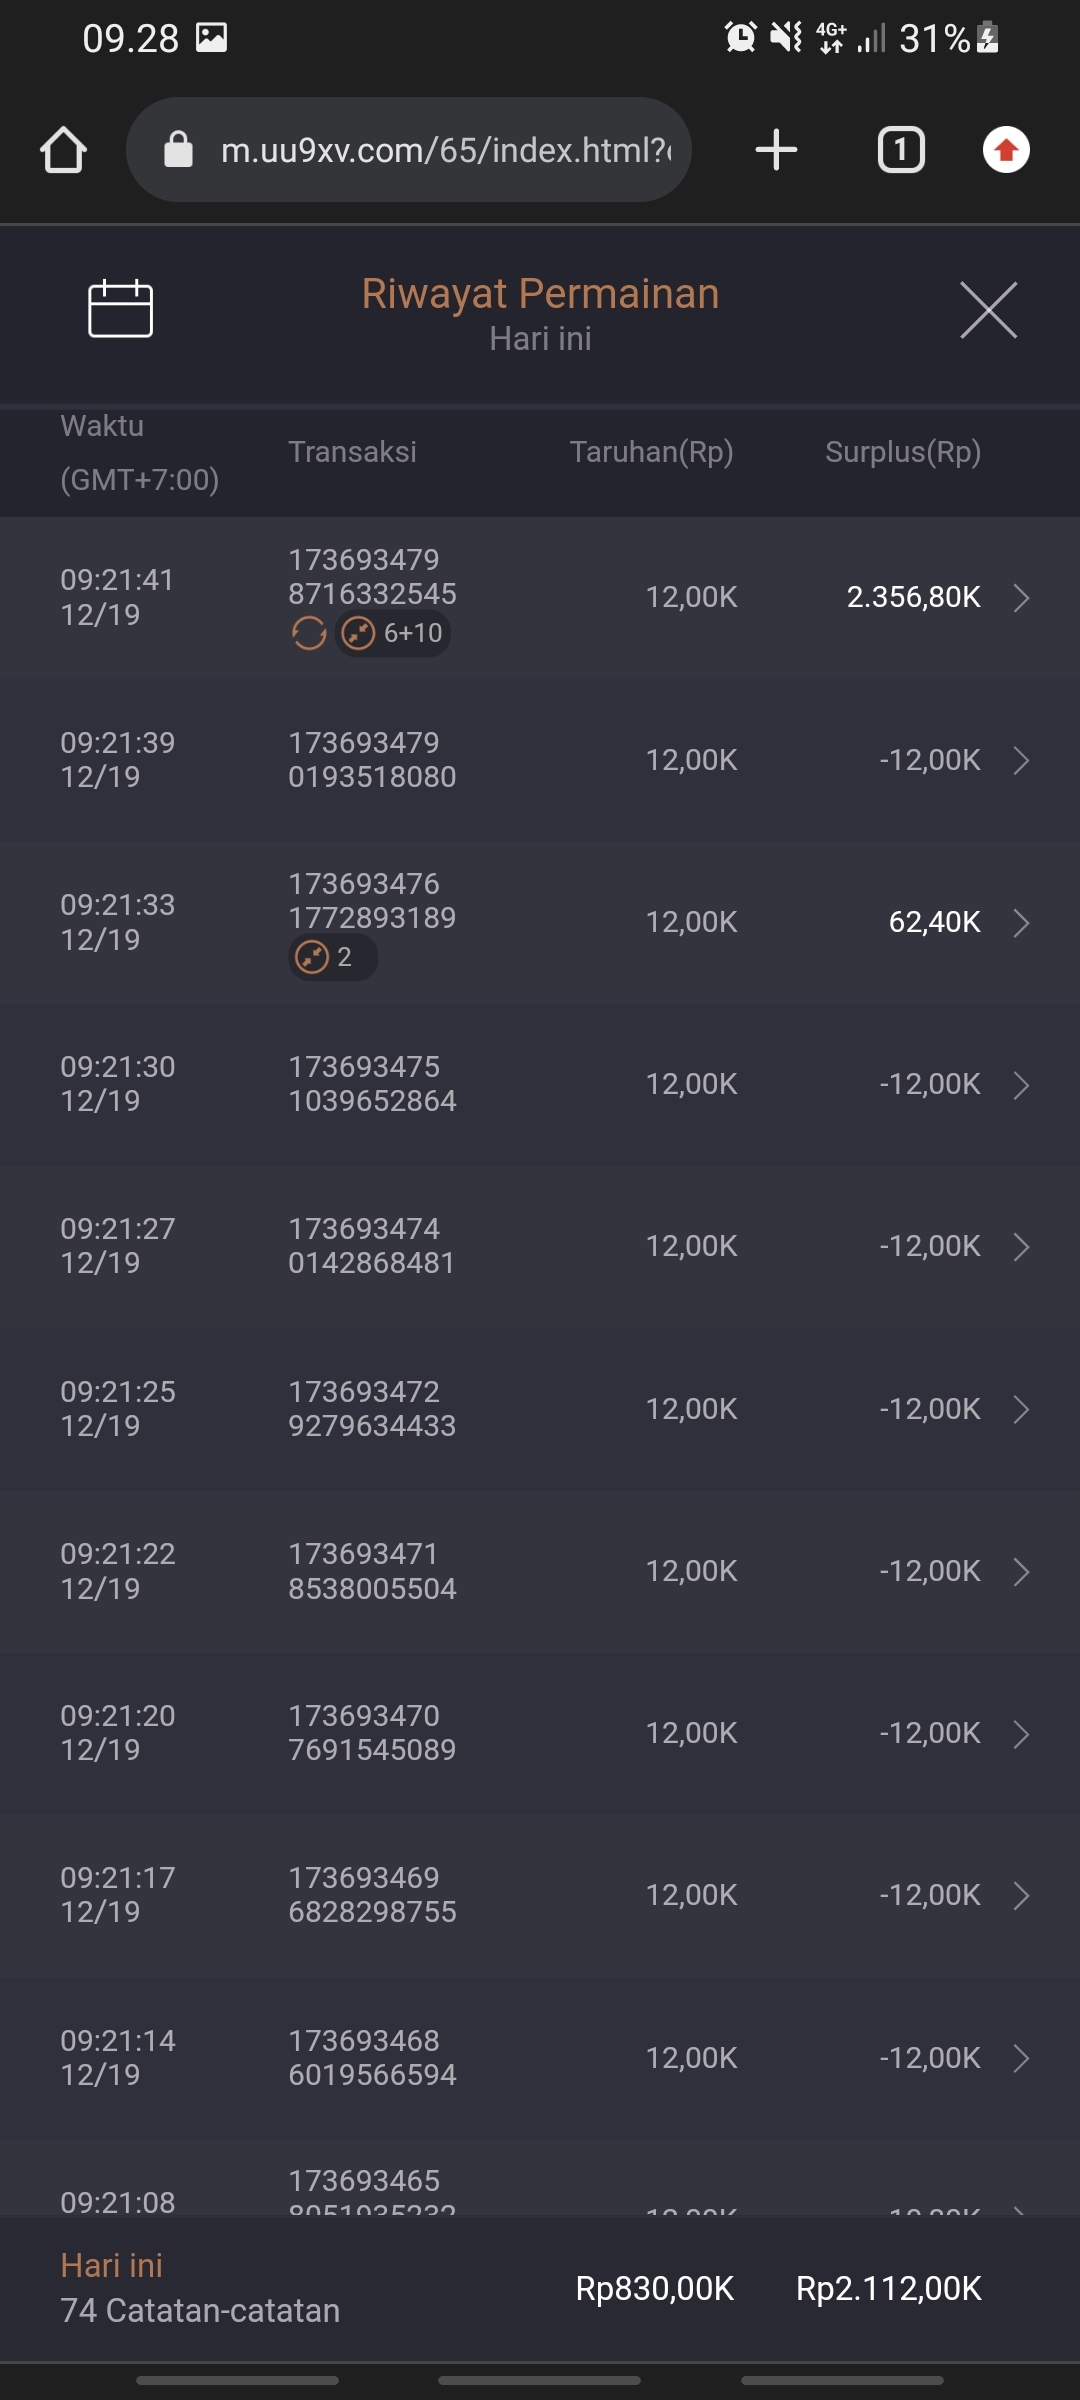The width and height of the screenshot is (1080, 2400).
Task: Tap the 6+10 free spins badge
Action: pyautogui.click(x=393, y=633)
